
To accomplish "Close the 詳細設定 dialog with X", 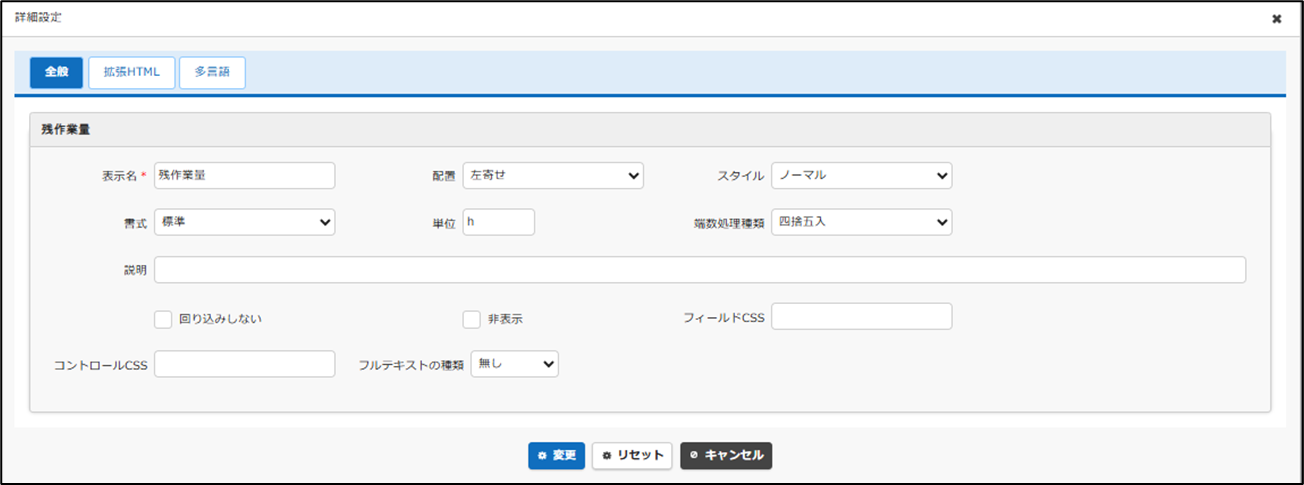I will coord(1276,19).
